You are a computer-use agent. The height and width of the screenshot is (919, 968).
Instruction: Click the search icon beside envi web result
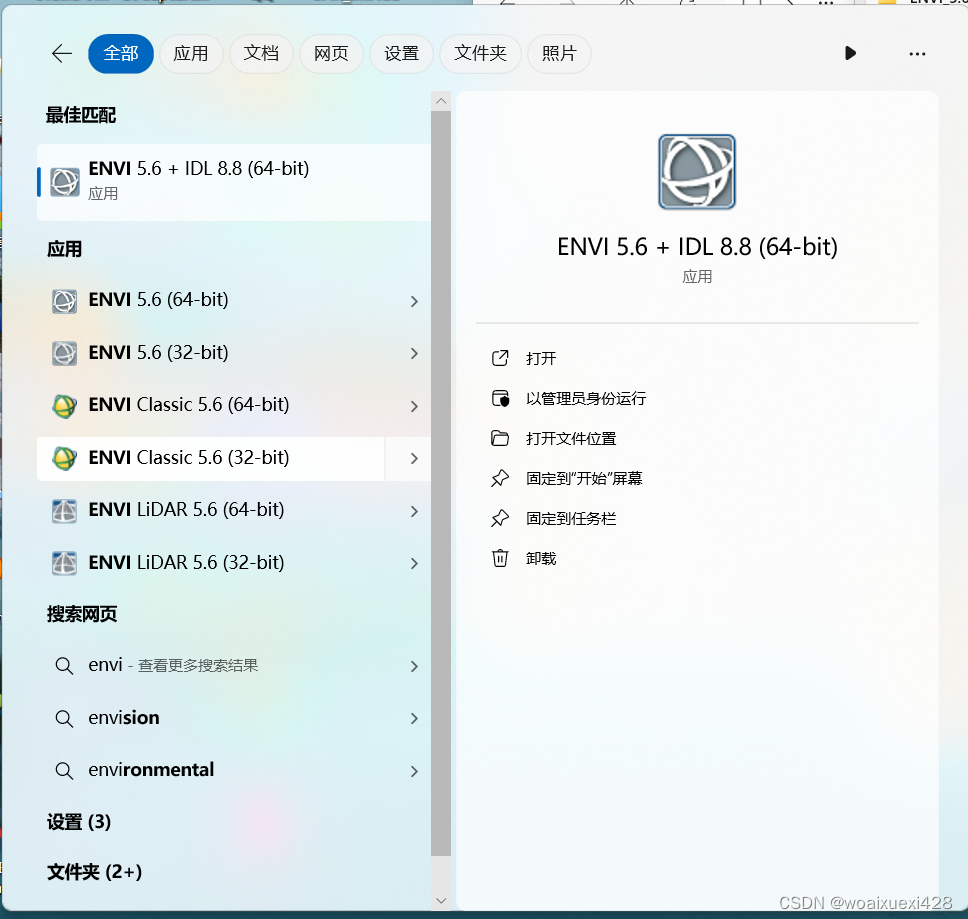pyautogui.click(x=64, y=666)
